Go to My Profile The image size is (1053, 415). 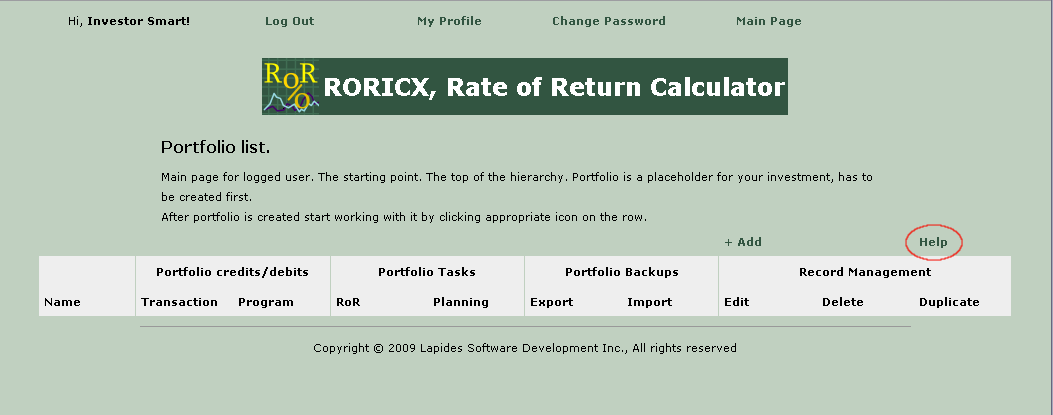point(449,21)
